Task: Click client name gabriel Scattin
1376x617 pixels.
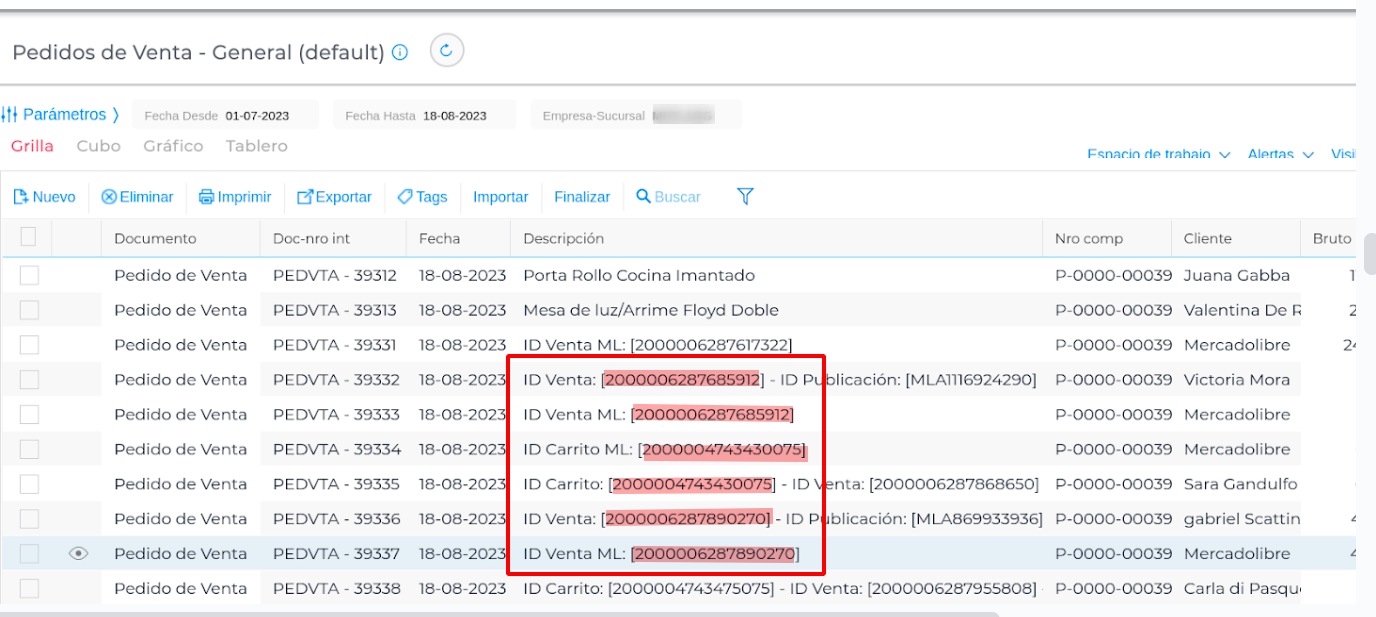Action: 1242,518
